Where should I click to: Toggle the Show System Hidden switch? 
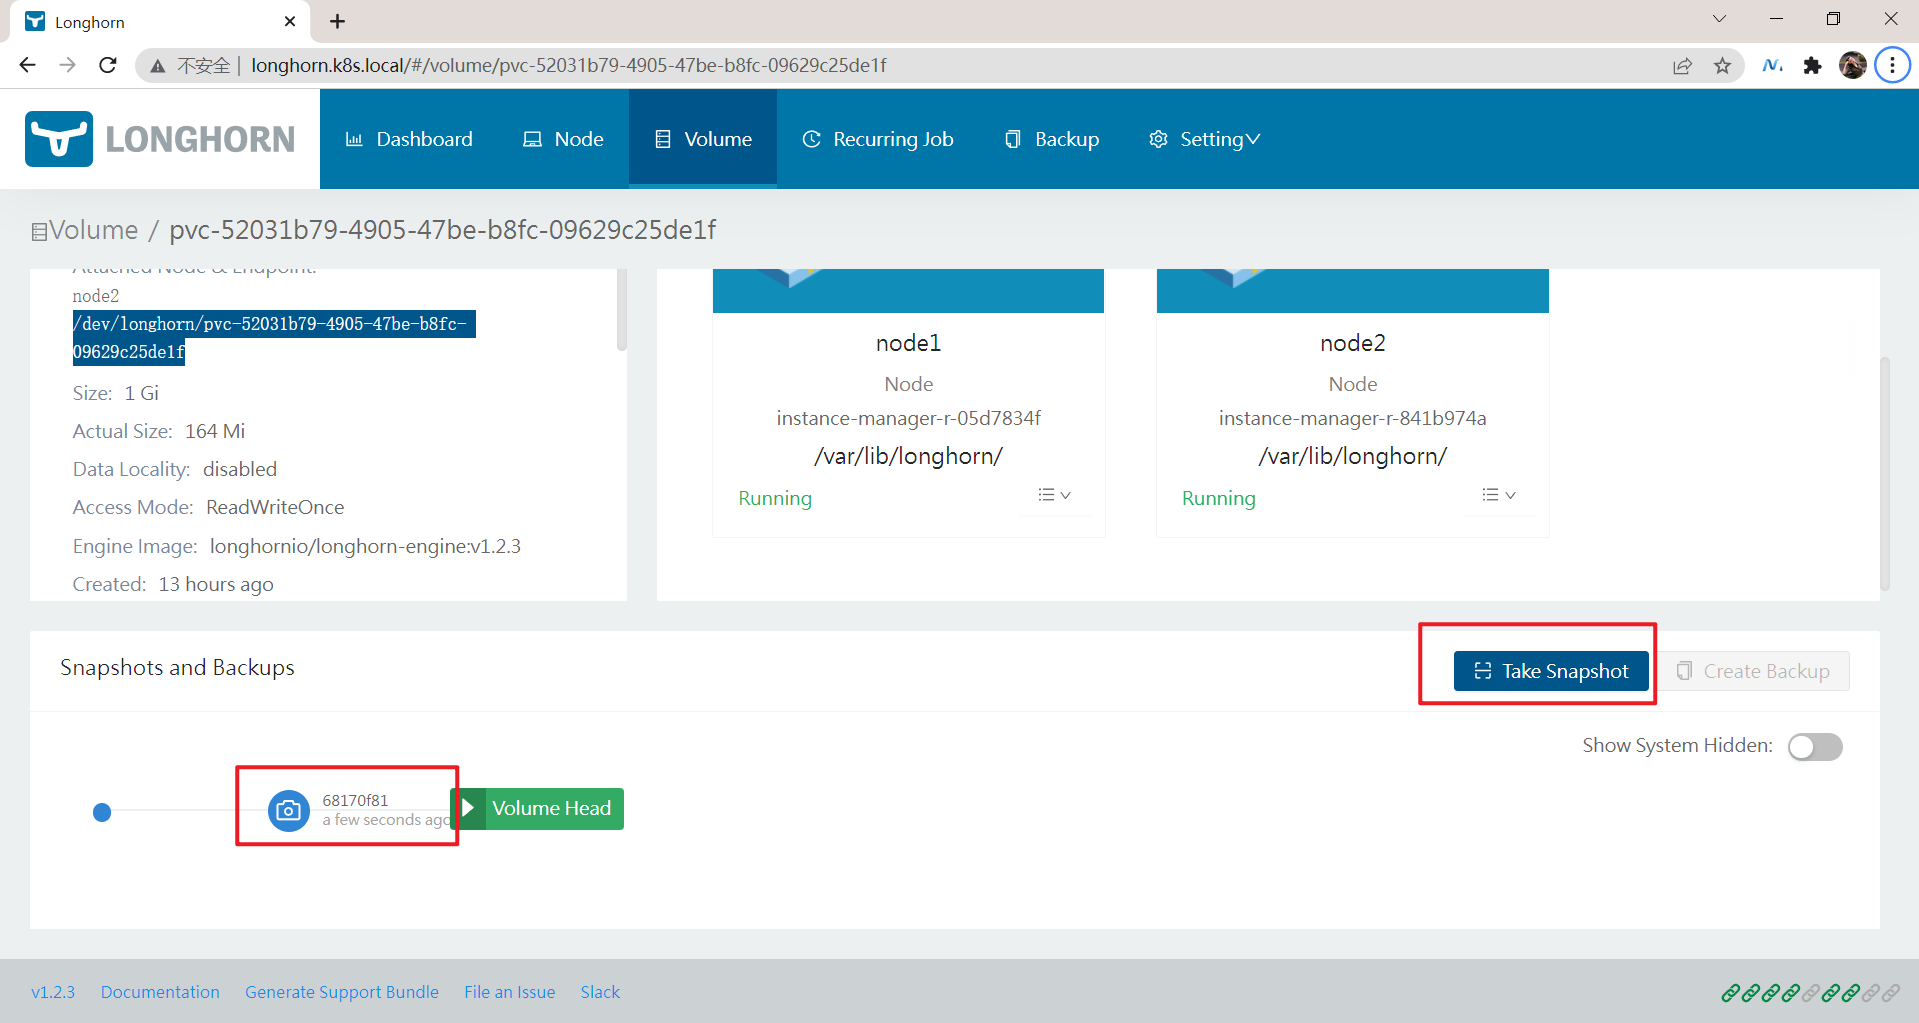[1815, 747]
